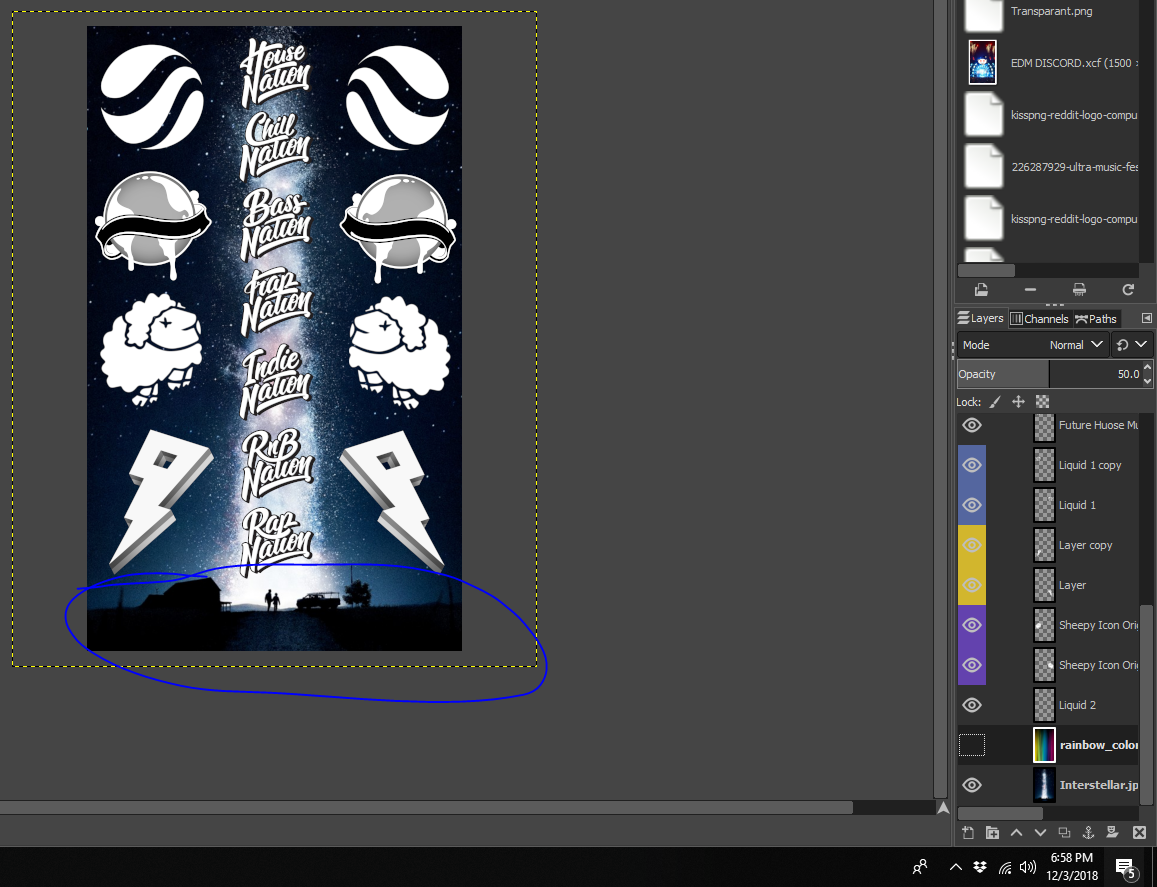Set layer opacity using the Opacity slider
Image resolution: width=1157 pixels, height=887 pixels.
(1049, 374)
